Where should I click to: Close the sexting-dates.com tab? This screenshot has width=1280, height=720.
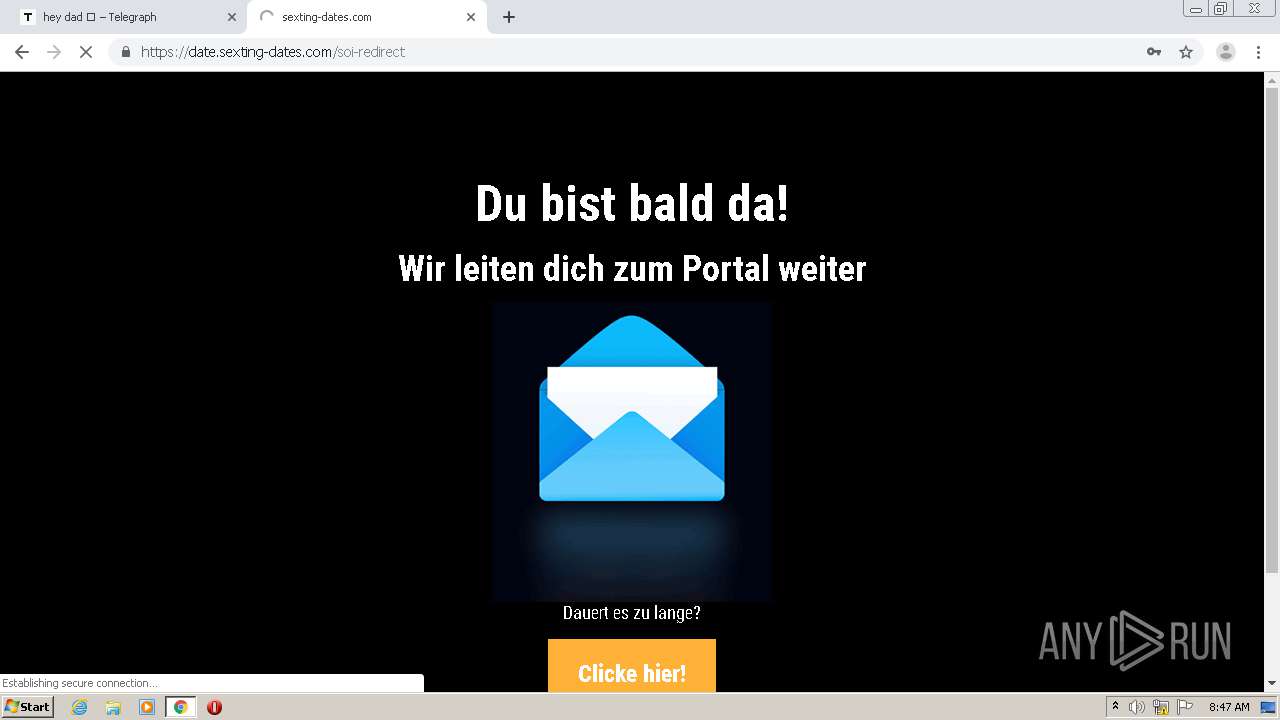[x=471, y=17]
